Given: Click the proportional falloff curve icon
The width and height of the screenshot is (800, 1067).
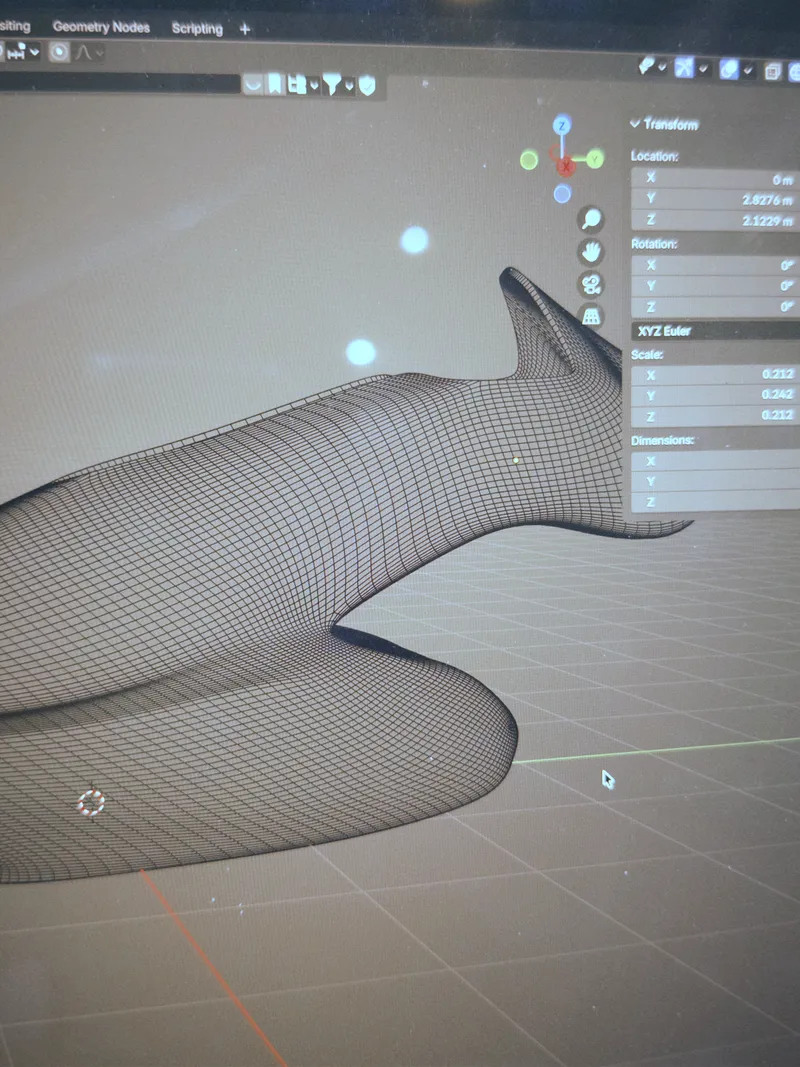Looking at the screenshot, I should click(83, 52).
